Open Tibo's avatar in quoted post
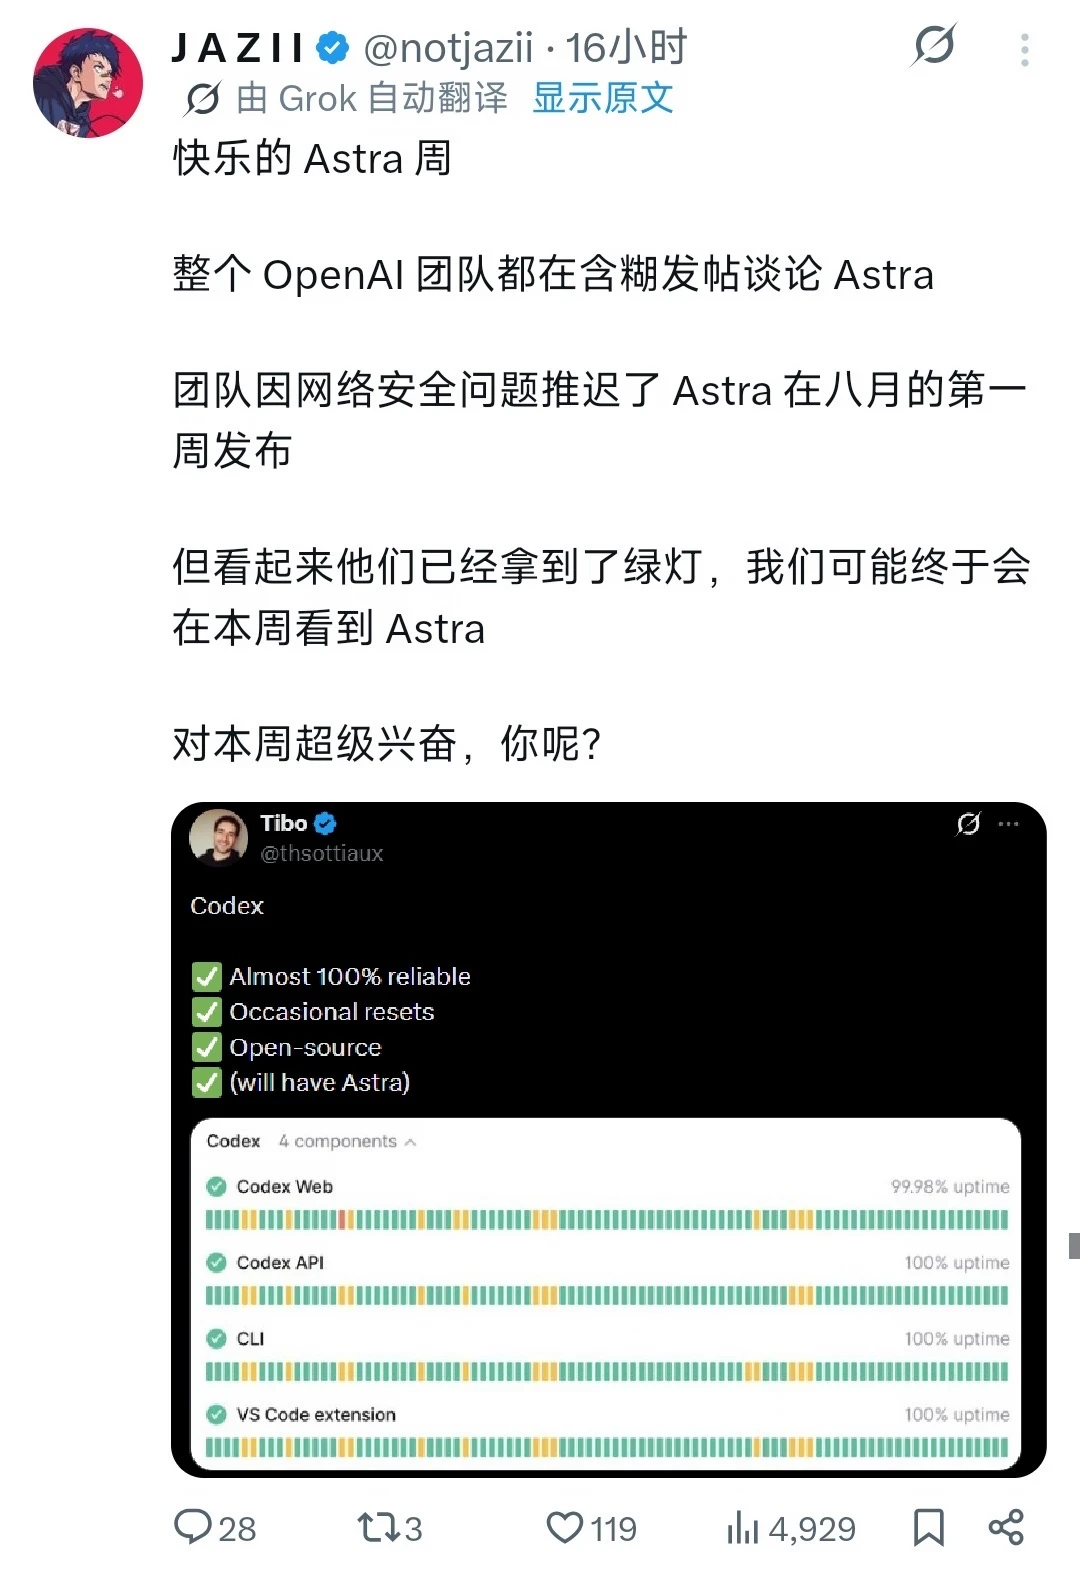 point(218,838)
